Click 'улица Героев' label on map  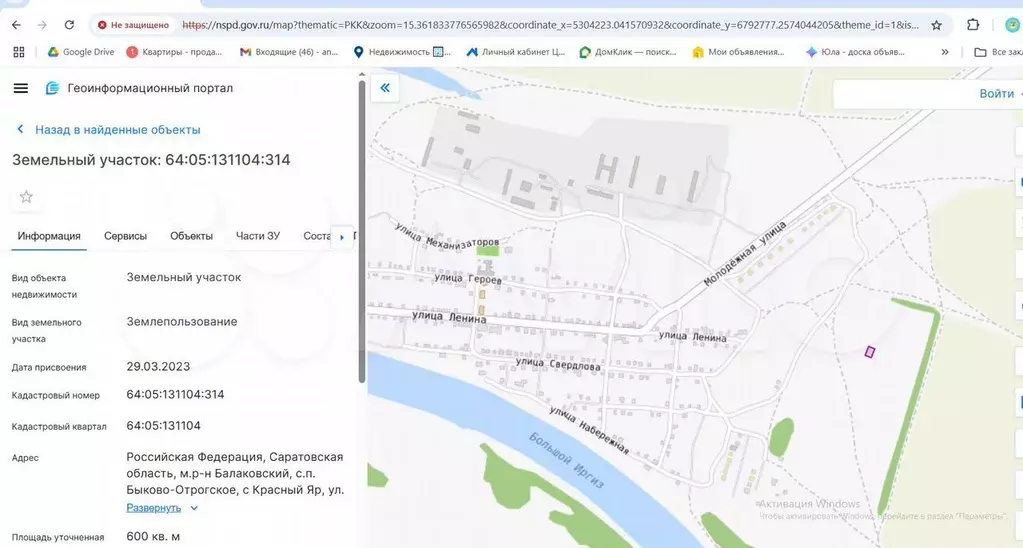(468, 279)
